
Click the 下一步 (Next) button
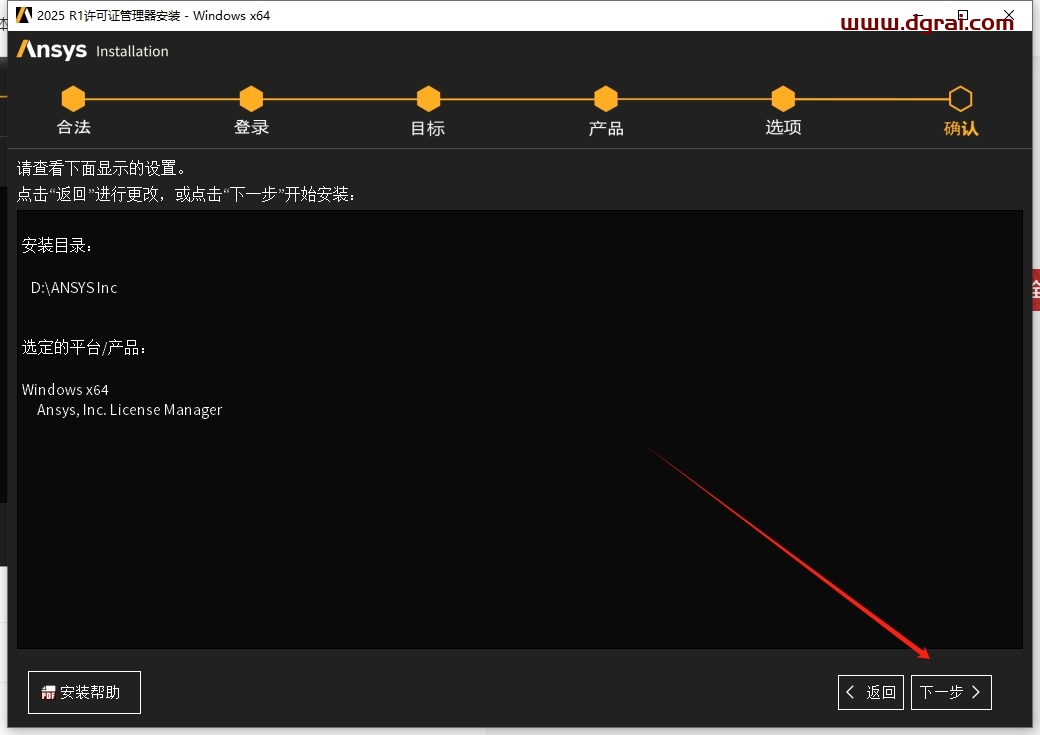(x=951, y=693)
